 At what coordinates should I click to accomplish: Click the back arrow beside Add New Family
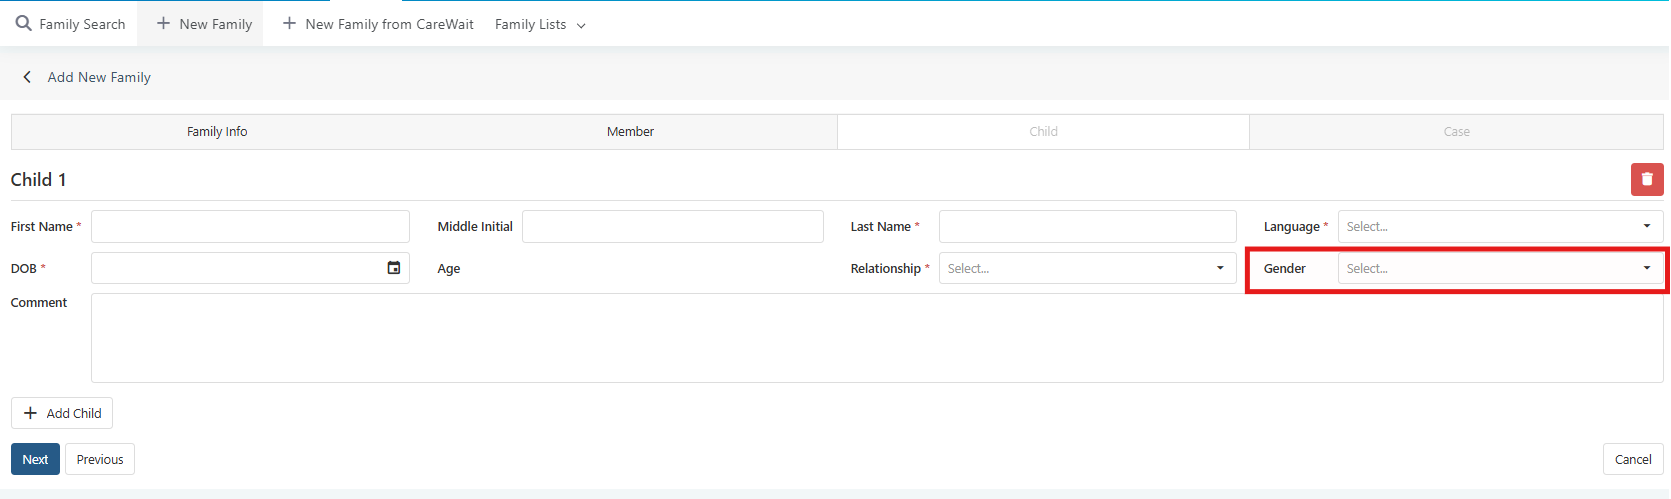[27, 77]
